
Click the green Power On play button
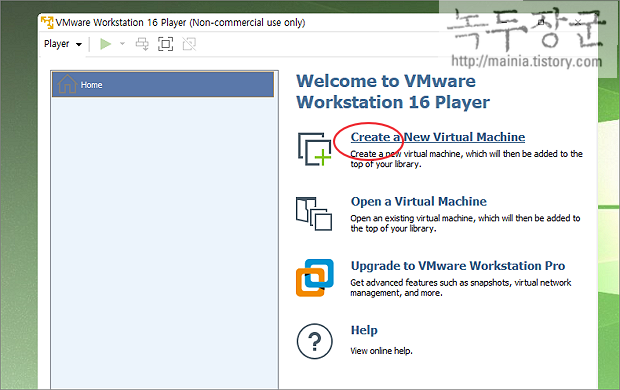[x=106, y=44]
